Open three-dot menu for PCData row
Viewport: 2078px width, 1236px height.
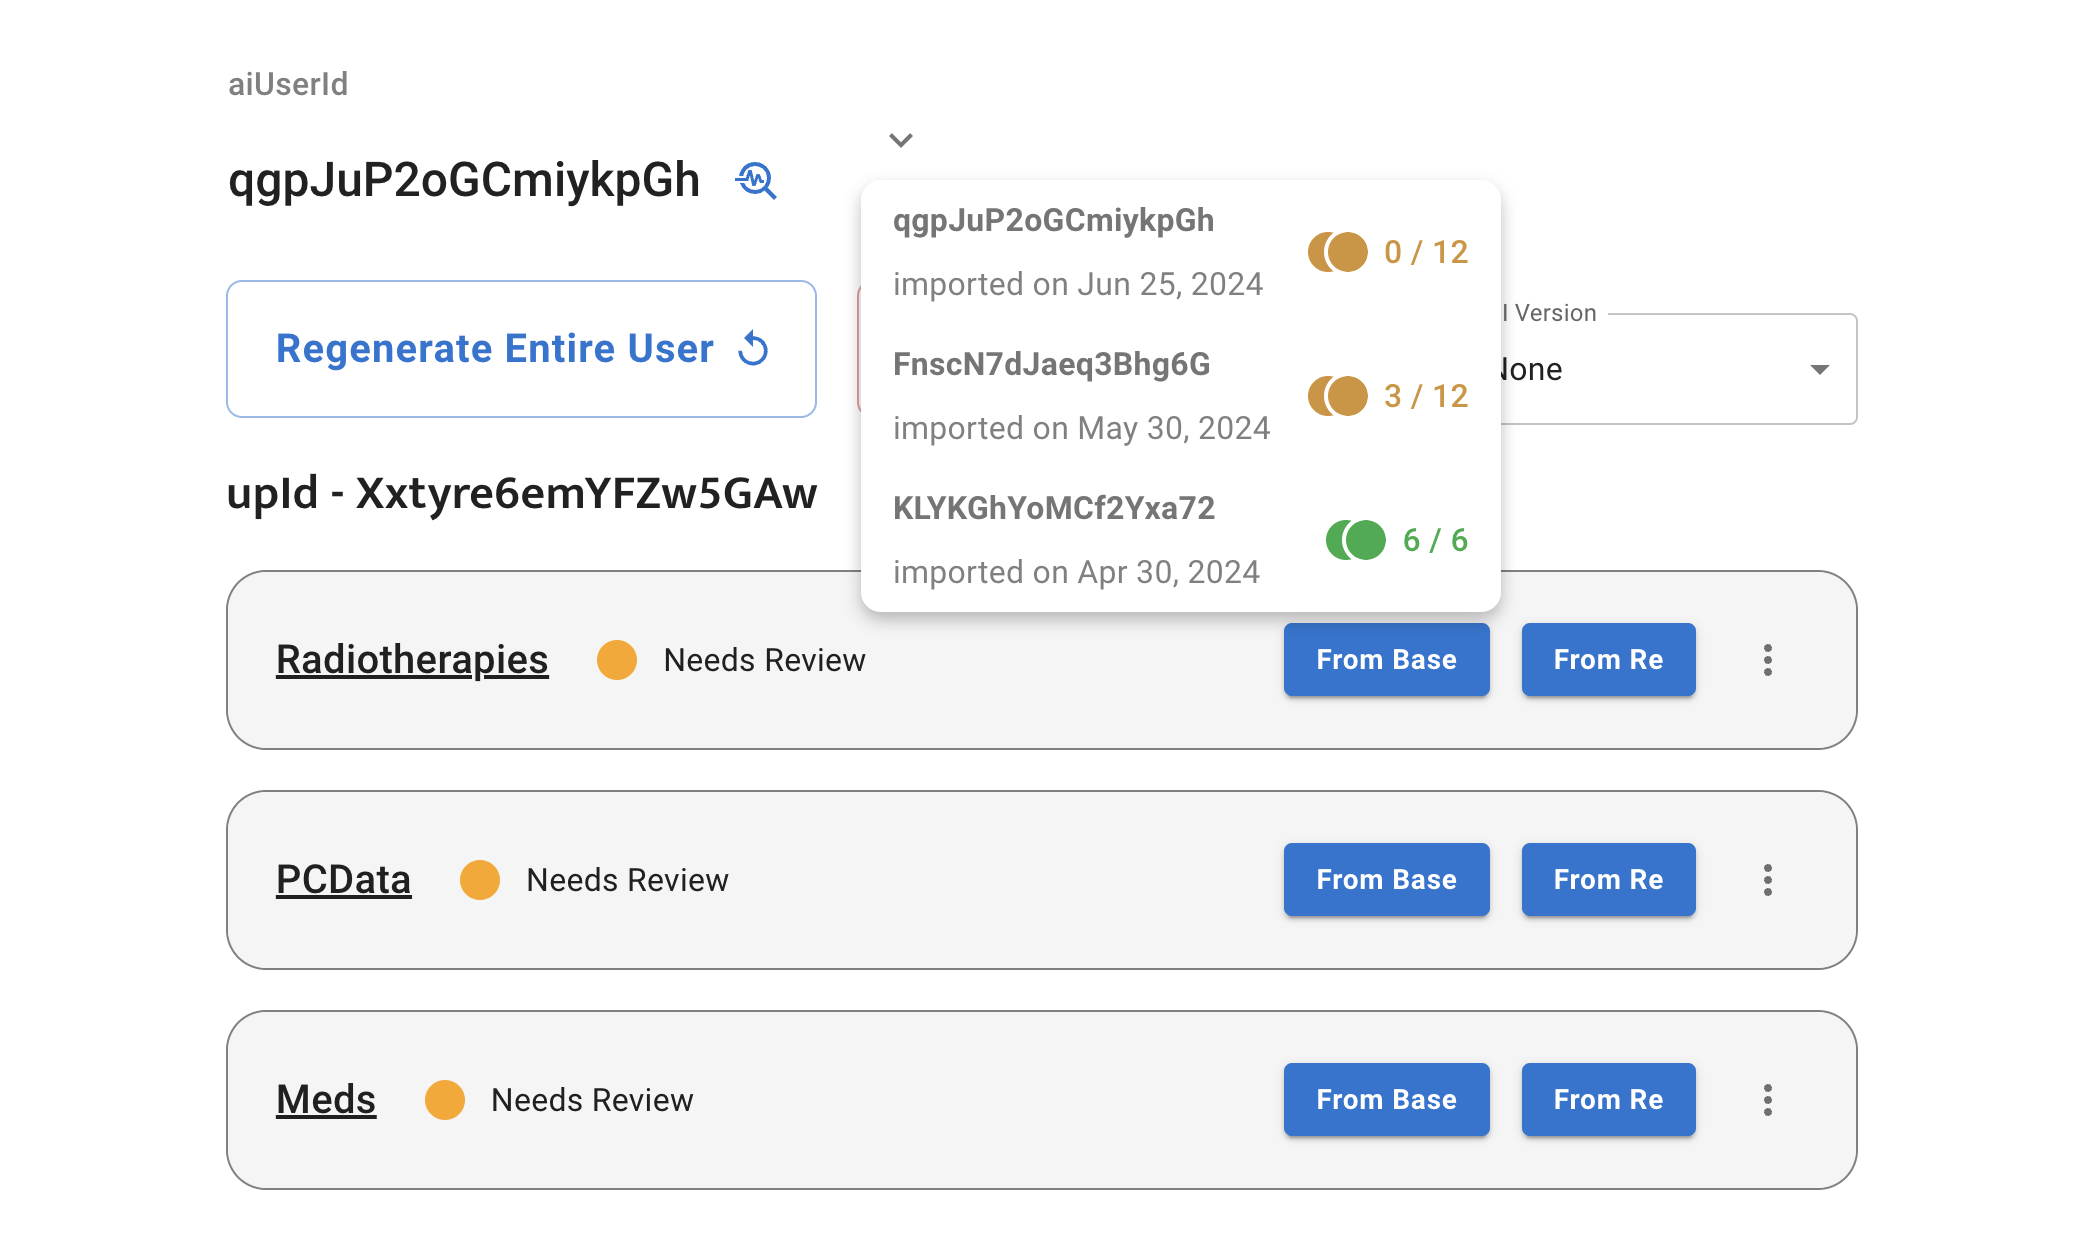1767,880
